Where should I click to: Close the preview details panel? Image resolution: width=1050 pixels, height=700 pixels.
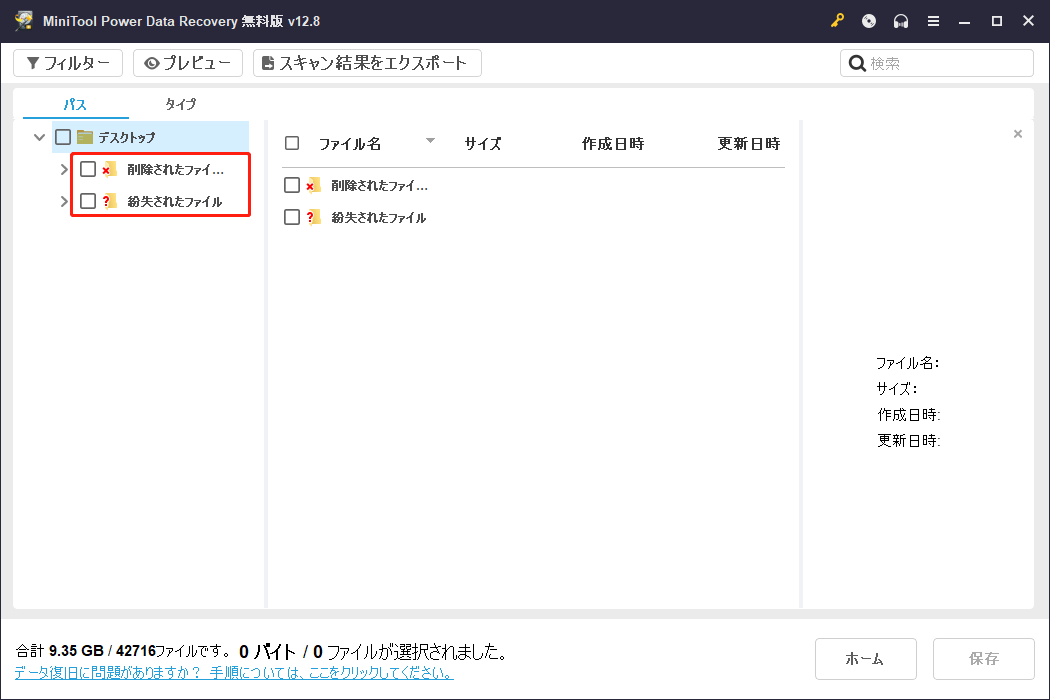pyautogui.click(x=1018, y=134)
